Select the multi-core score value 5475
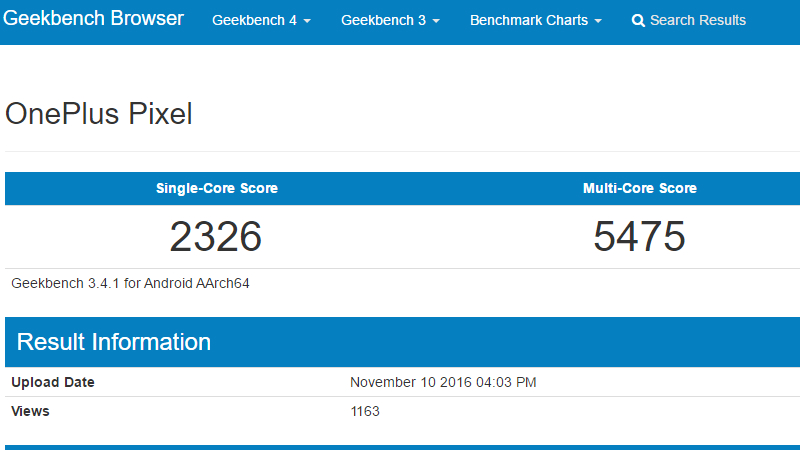Viewport: 800px width, 450px height. pos(639,236)
